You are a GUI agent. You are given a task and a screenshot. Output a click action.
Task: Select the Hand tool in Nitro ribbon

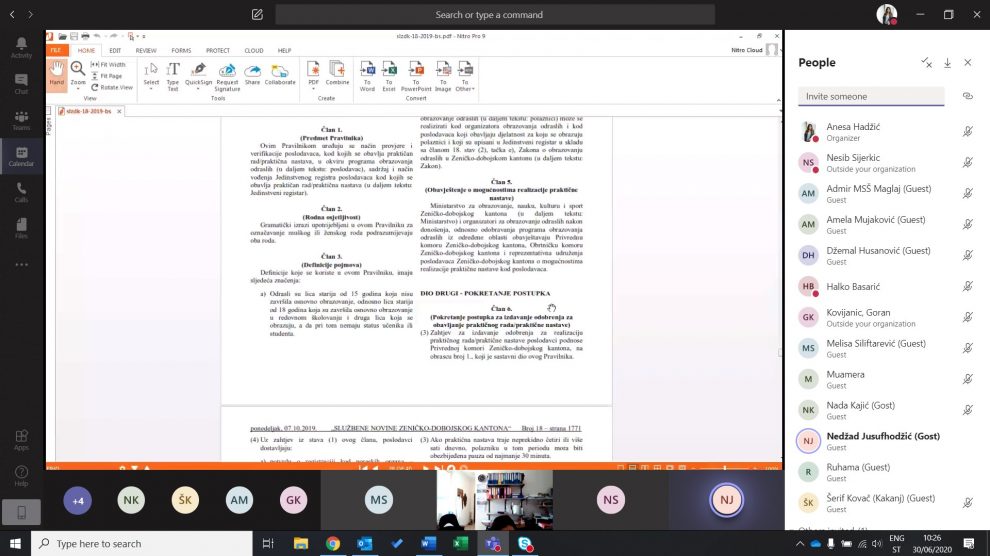(56, 74)
